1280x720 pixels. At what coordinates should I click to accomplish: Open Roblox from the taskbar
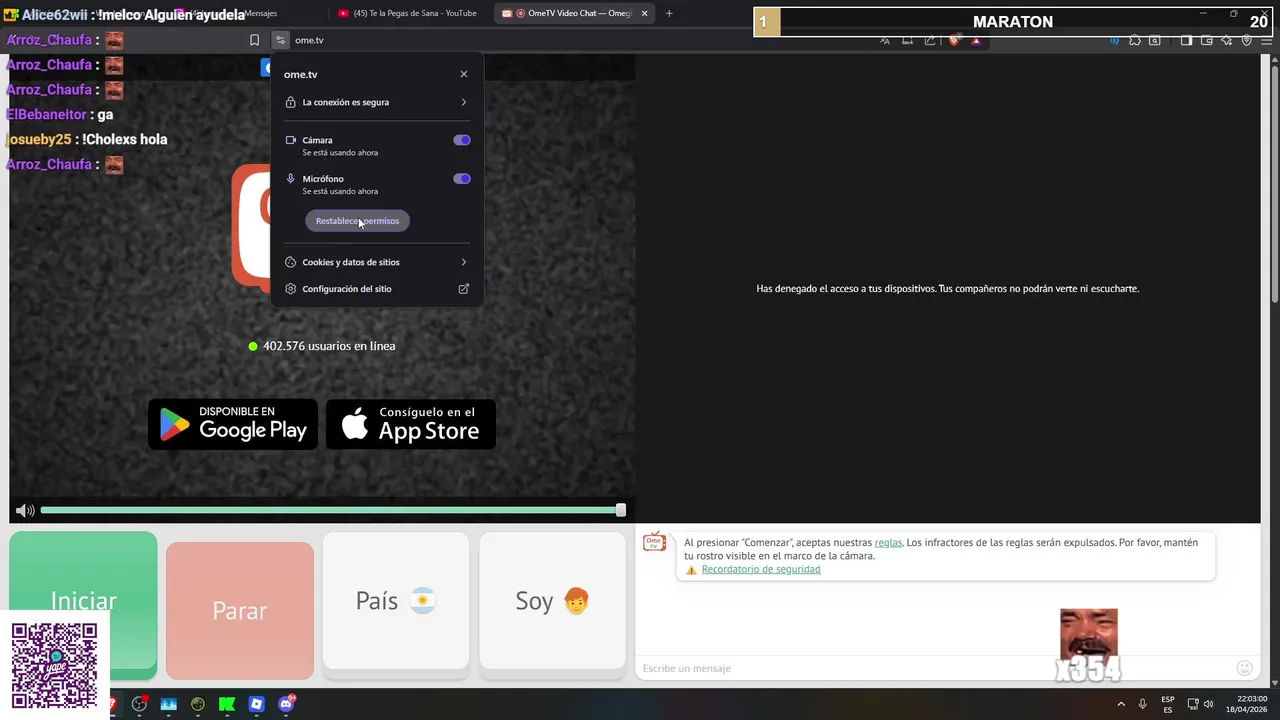(x=256, y=704)
